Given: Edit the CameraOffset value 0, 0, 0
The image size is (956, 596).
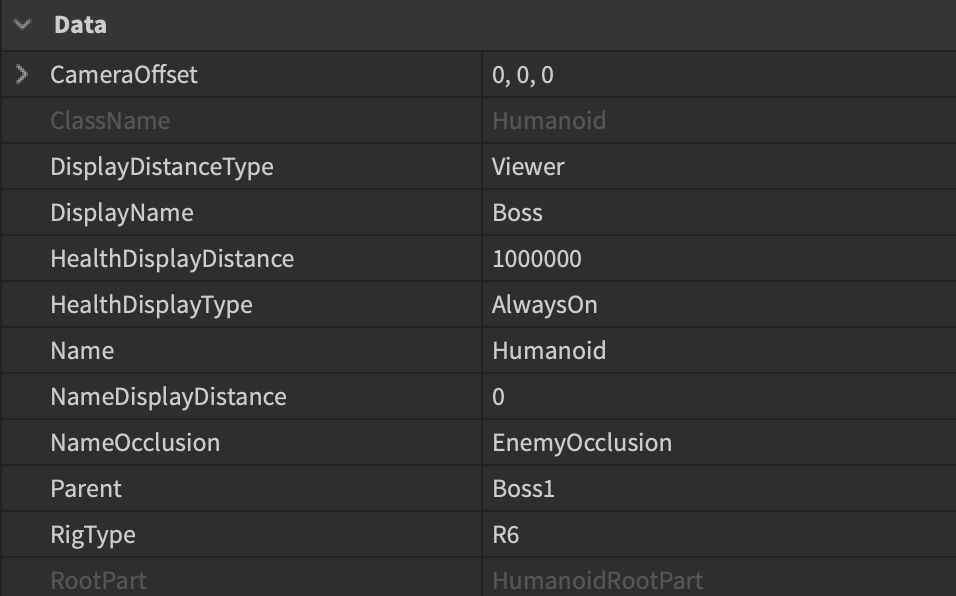Looking at the screenshot, I should (719, 75).
